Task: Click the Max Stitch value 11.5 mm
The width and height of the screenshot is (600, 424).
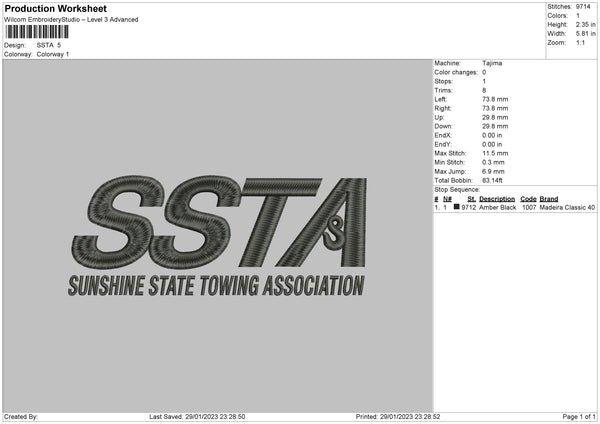Action: tap(495, 153)
